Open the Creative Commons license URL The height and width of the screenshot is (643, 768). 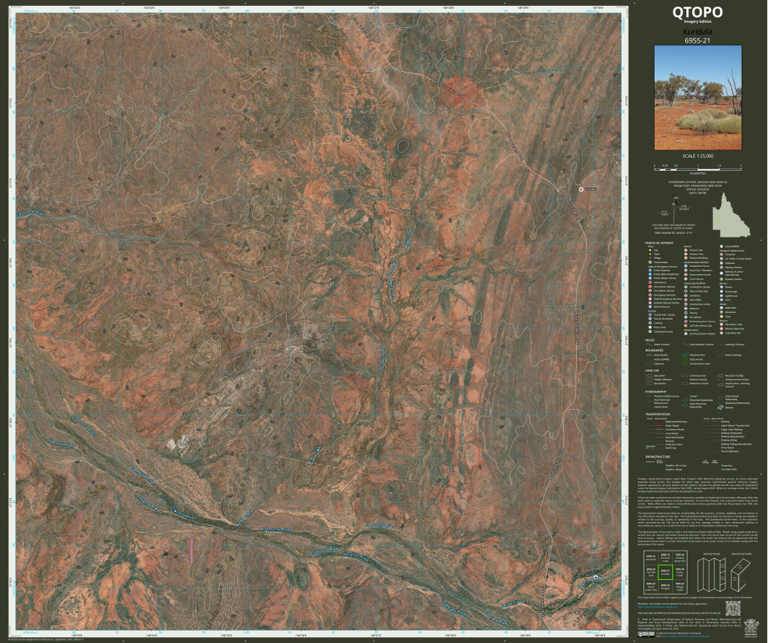point(685,636)
